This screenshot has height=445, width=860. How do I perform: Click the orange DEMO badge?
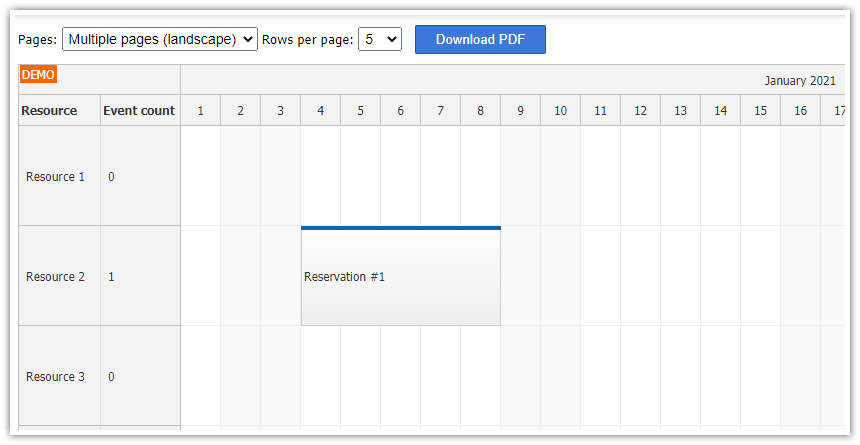coord(38,74)
